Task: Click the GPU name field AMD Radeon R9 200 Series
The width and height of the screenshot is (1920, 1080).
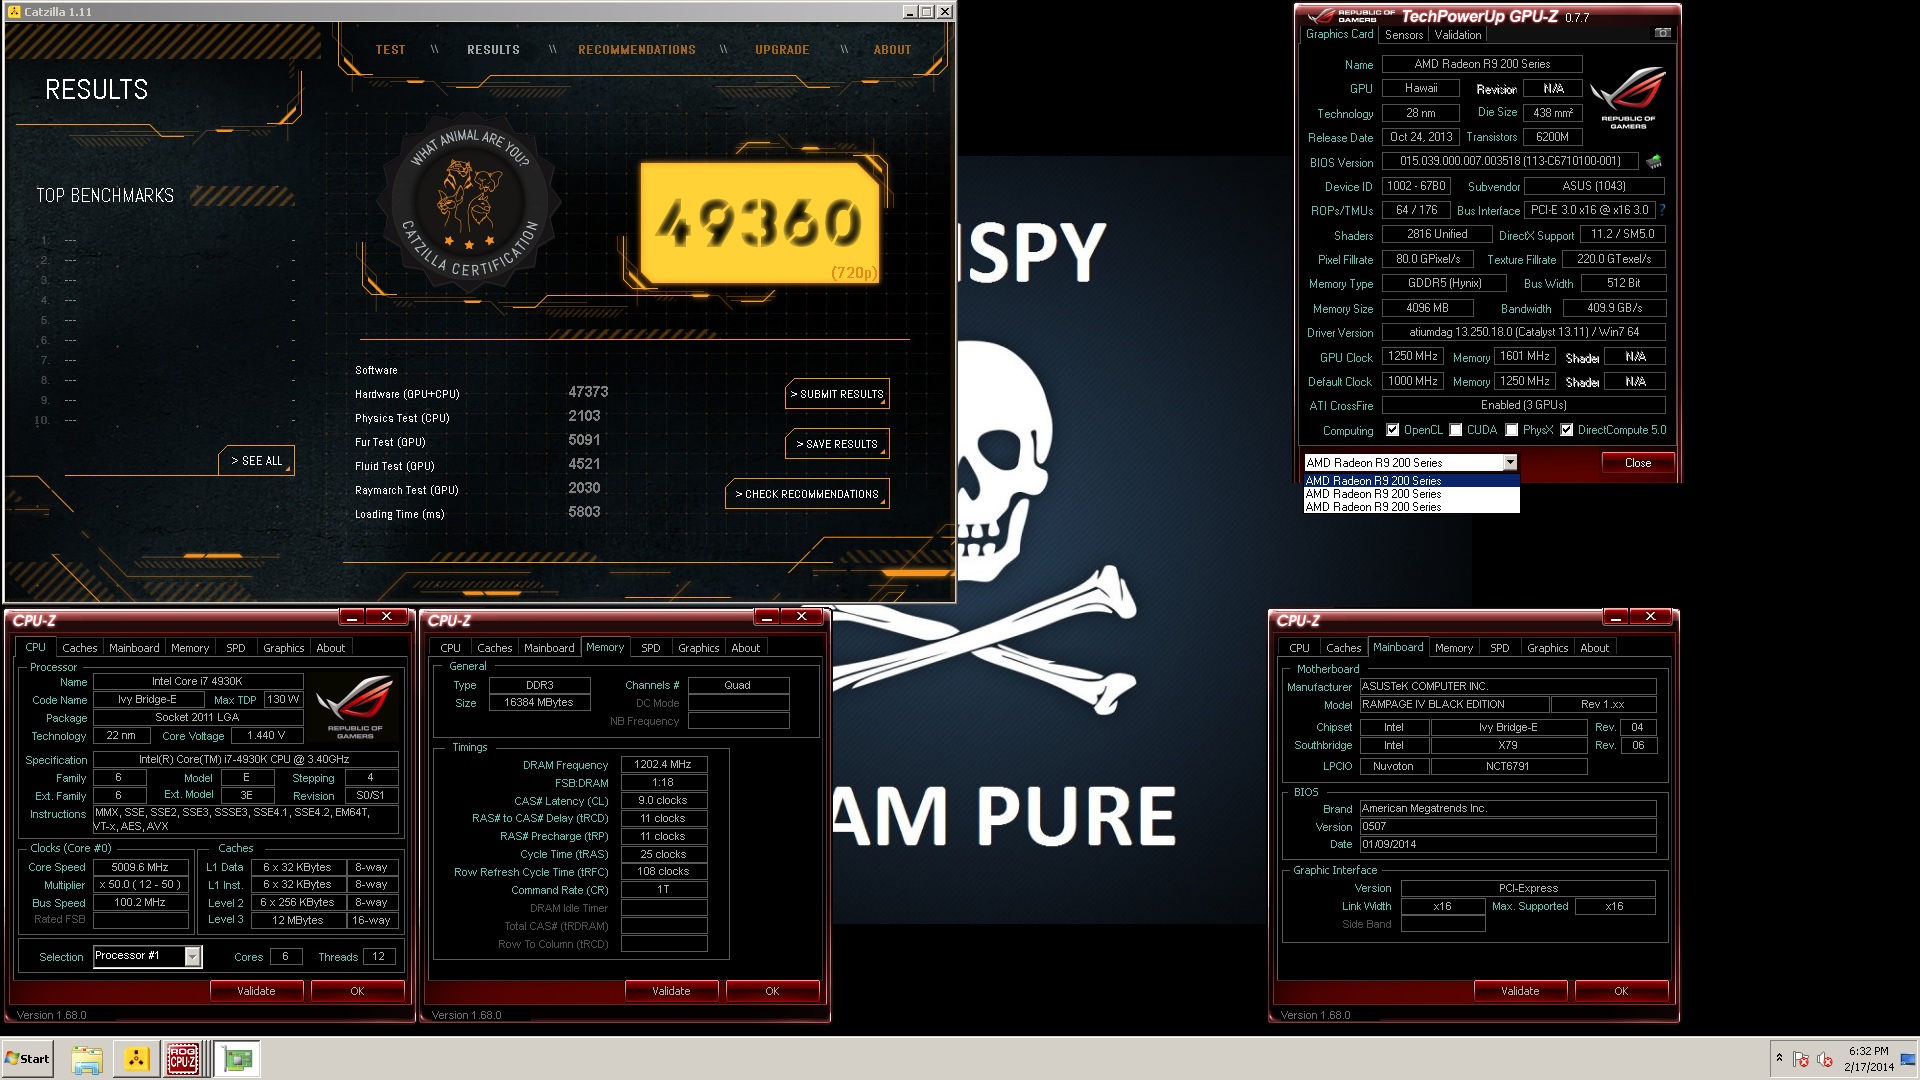Action: click(1482, 64)
